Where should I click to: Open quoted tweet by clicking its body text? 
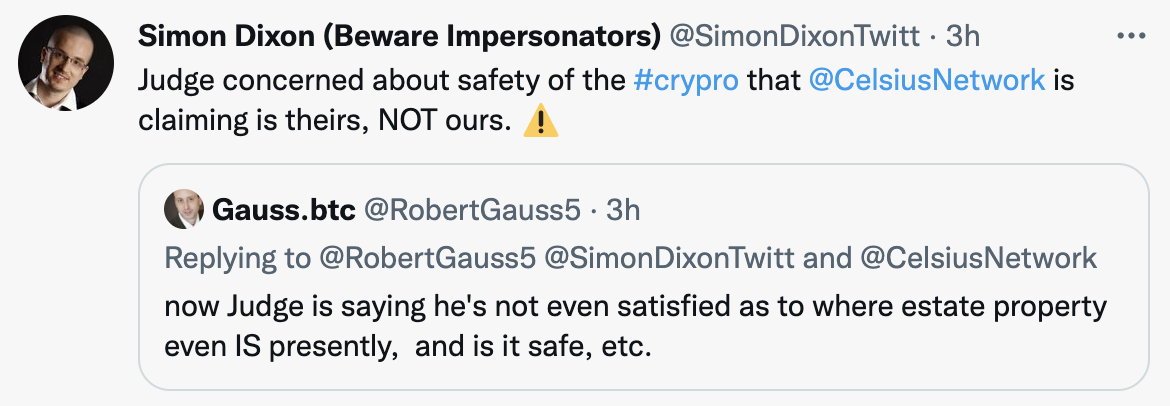pyautogui.click(x=635, y=306)
